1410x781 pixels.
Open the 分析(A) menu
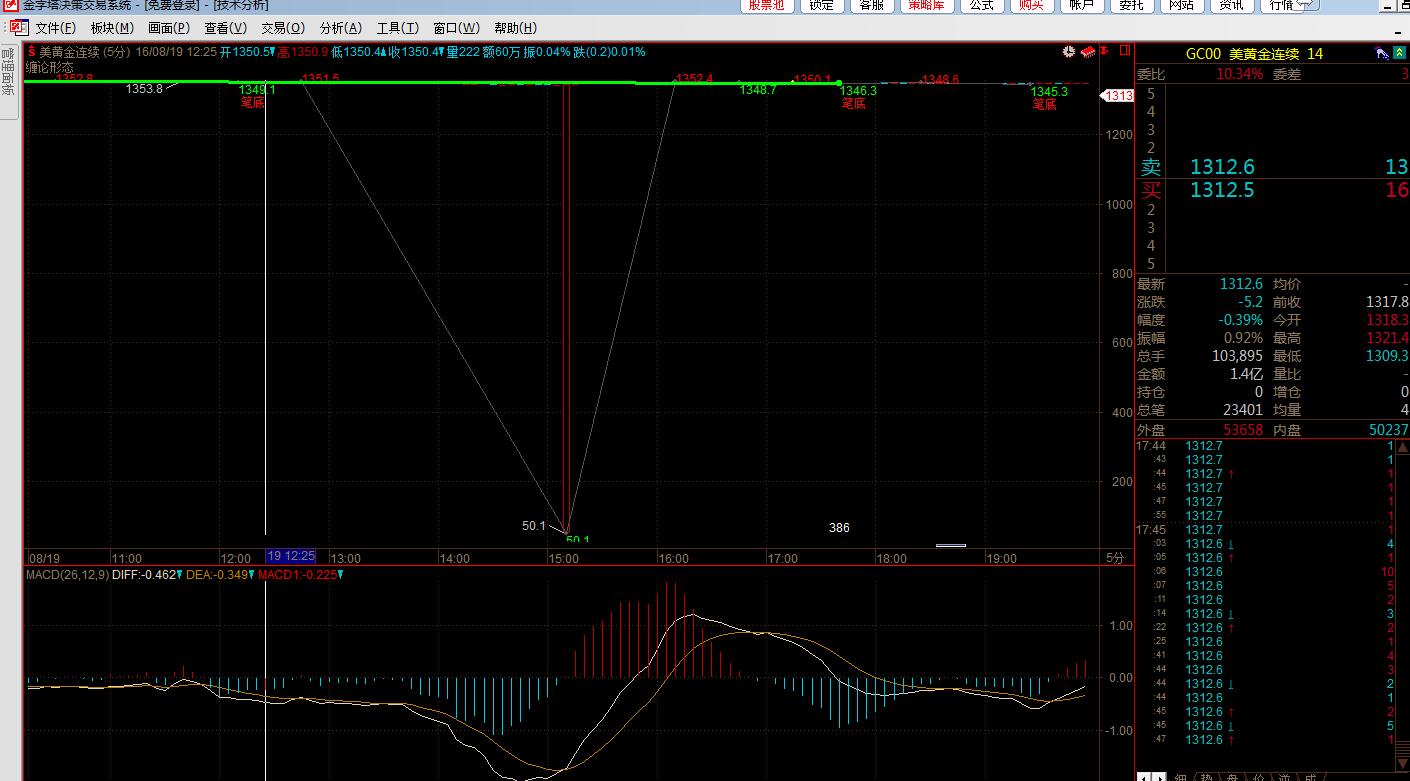340,28
